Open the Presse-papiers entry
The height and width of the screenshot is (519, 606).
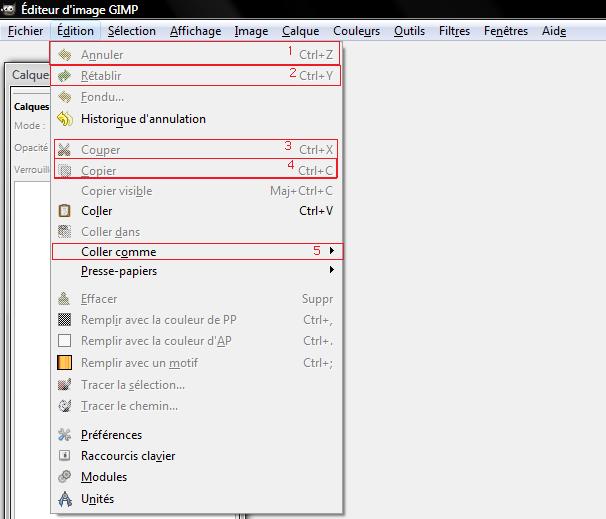(197, 271)
